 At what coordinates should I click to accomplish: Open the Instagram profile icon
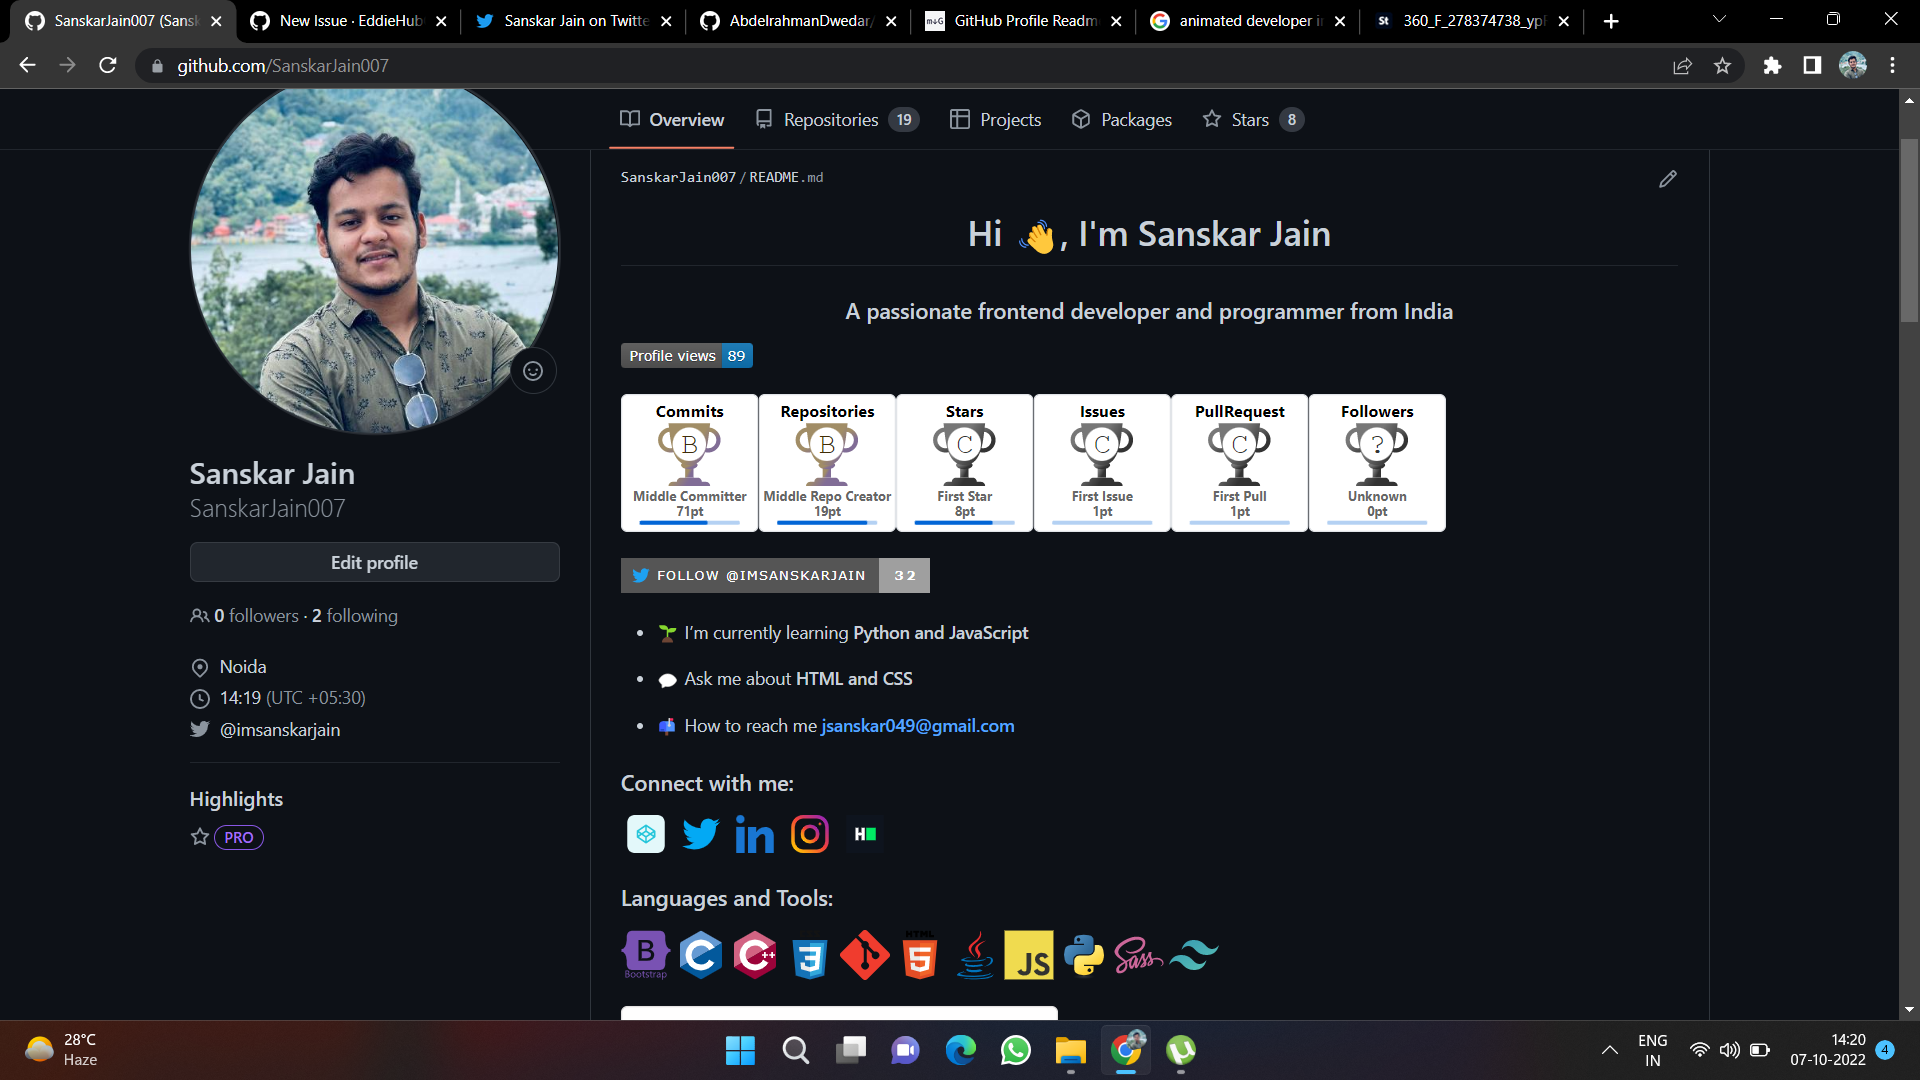(810, 834)
